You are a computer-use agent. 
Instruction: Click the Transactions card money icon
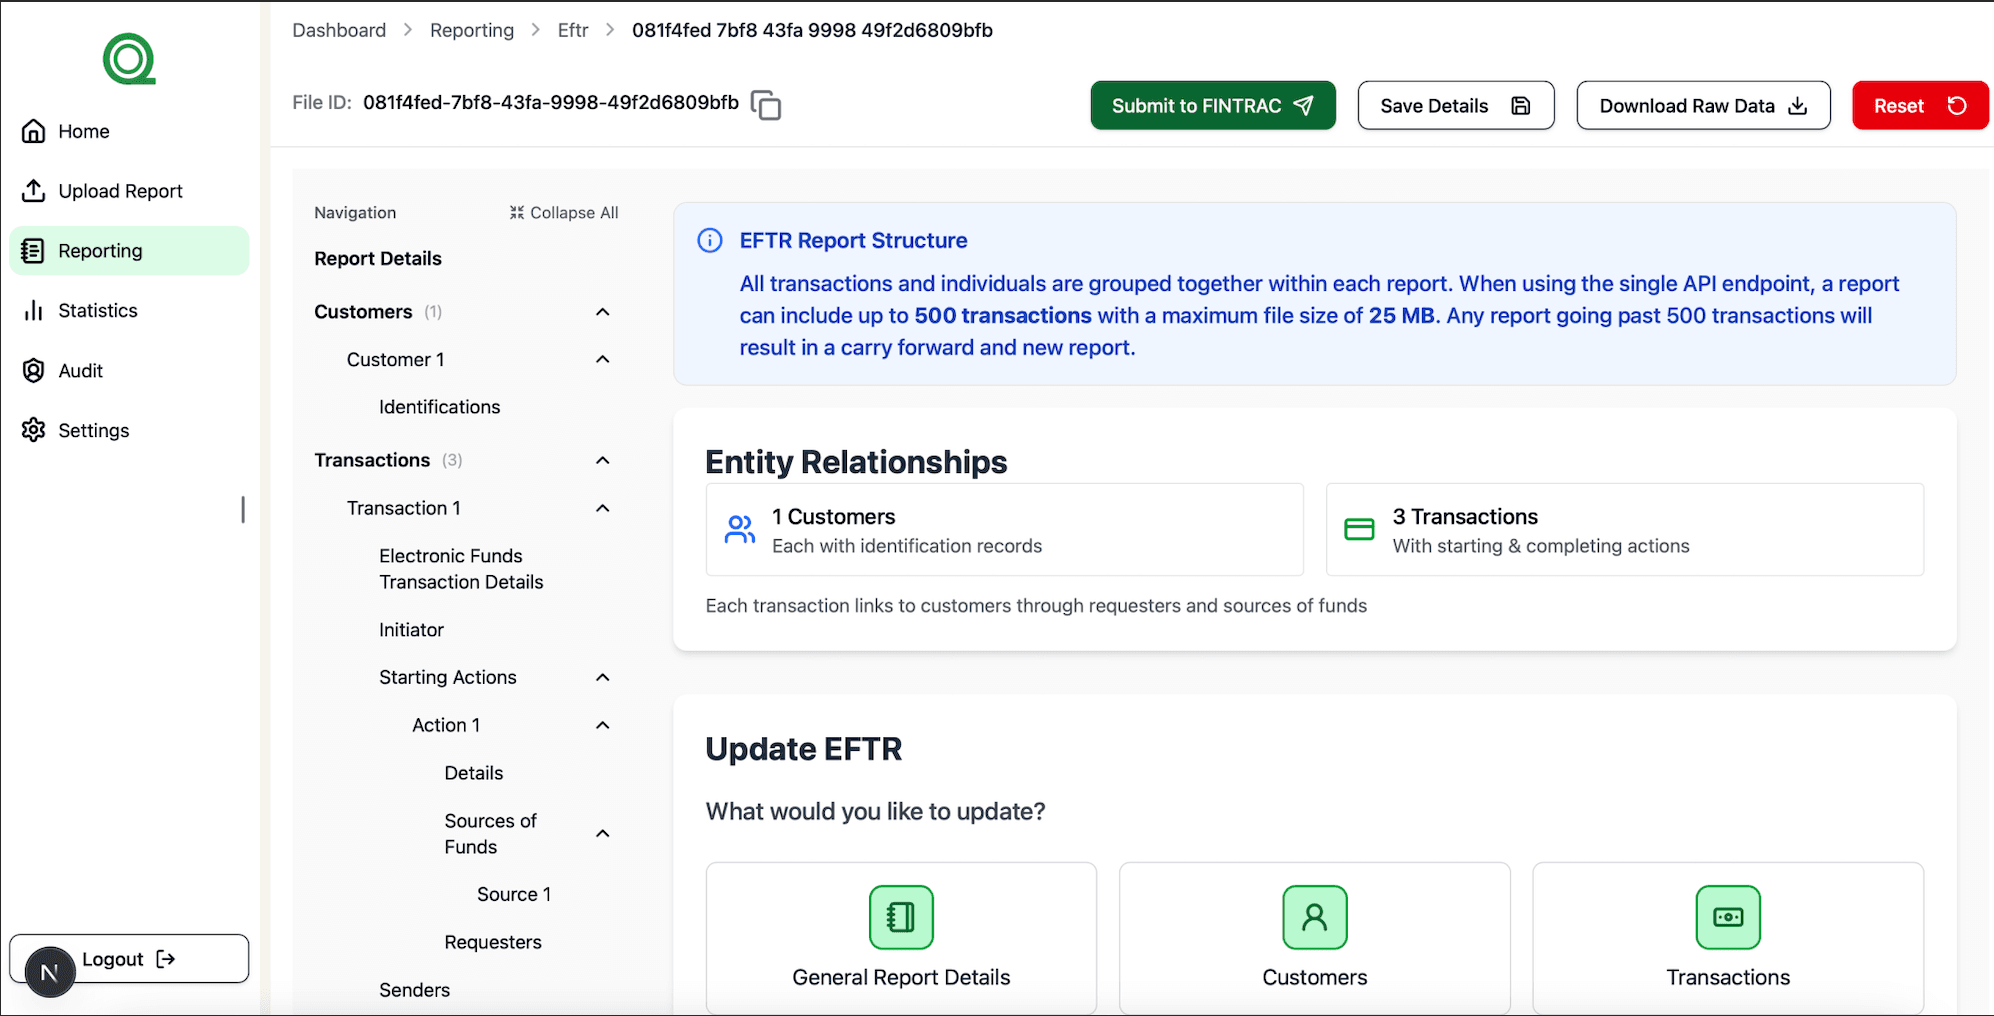1728,917
